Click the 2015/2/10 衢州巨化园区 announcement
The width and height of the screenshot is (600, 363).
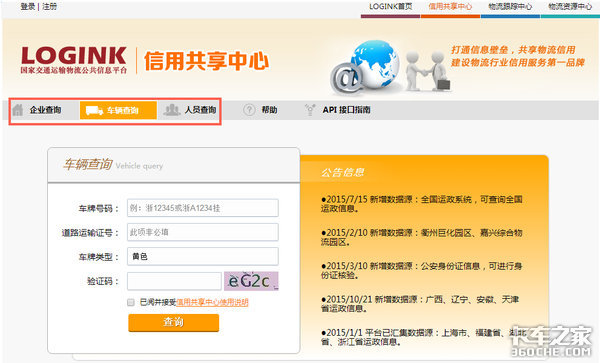pyautogui.click(x=422, y=237)
